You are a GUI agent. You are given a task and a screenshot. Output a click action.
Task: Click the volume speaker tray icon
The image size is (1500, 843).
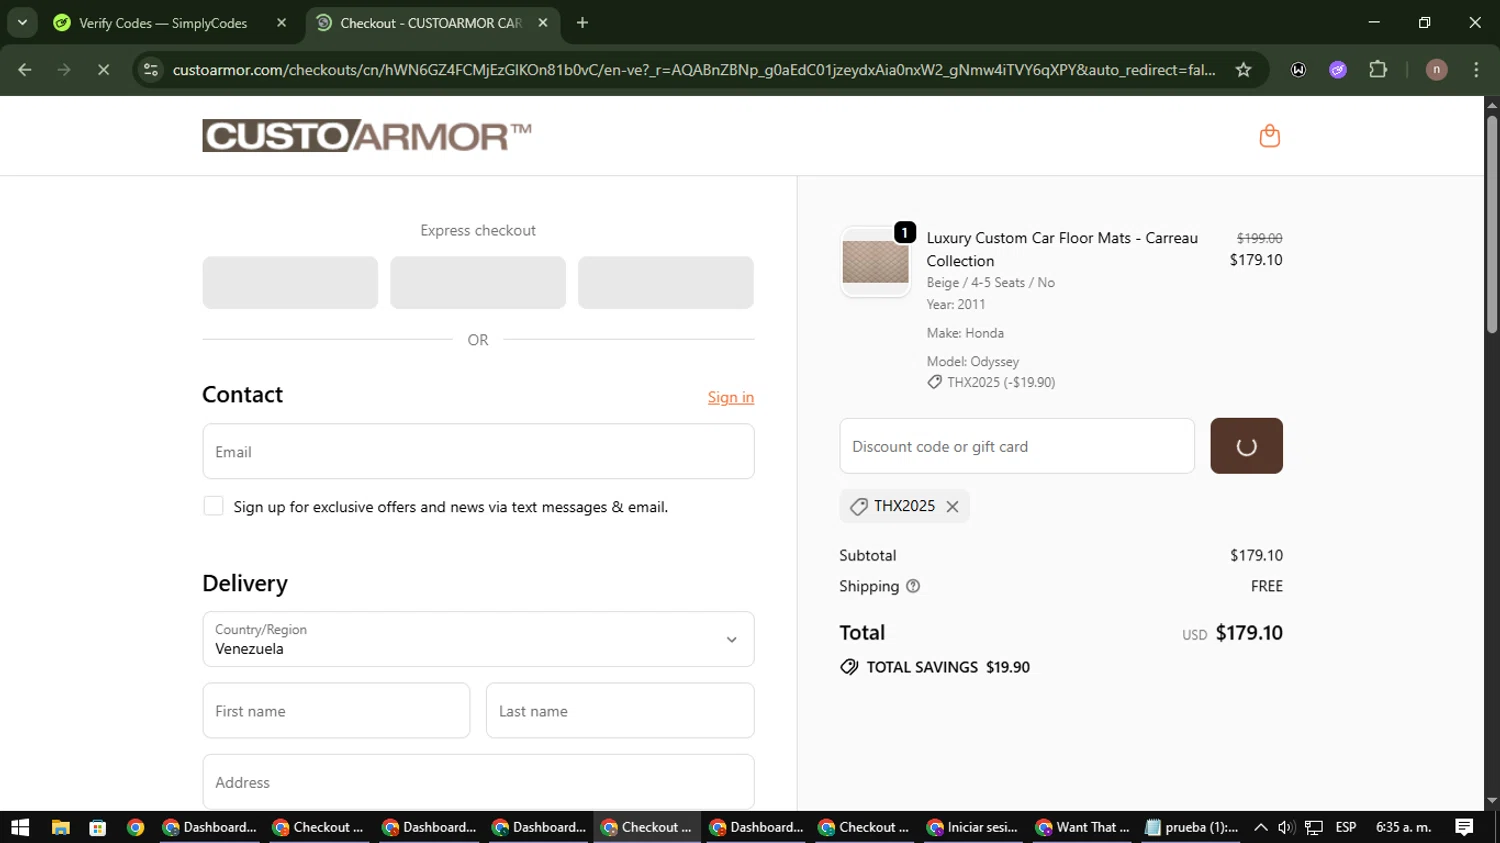pos(1286,827)
